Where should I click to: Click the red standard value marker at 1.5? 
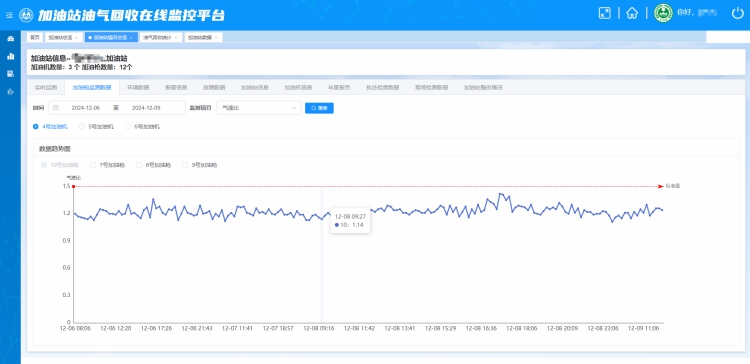click(73, 187)
